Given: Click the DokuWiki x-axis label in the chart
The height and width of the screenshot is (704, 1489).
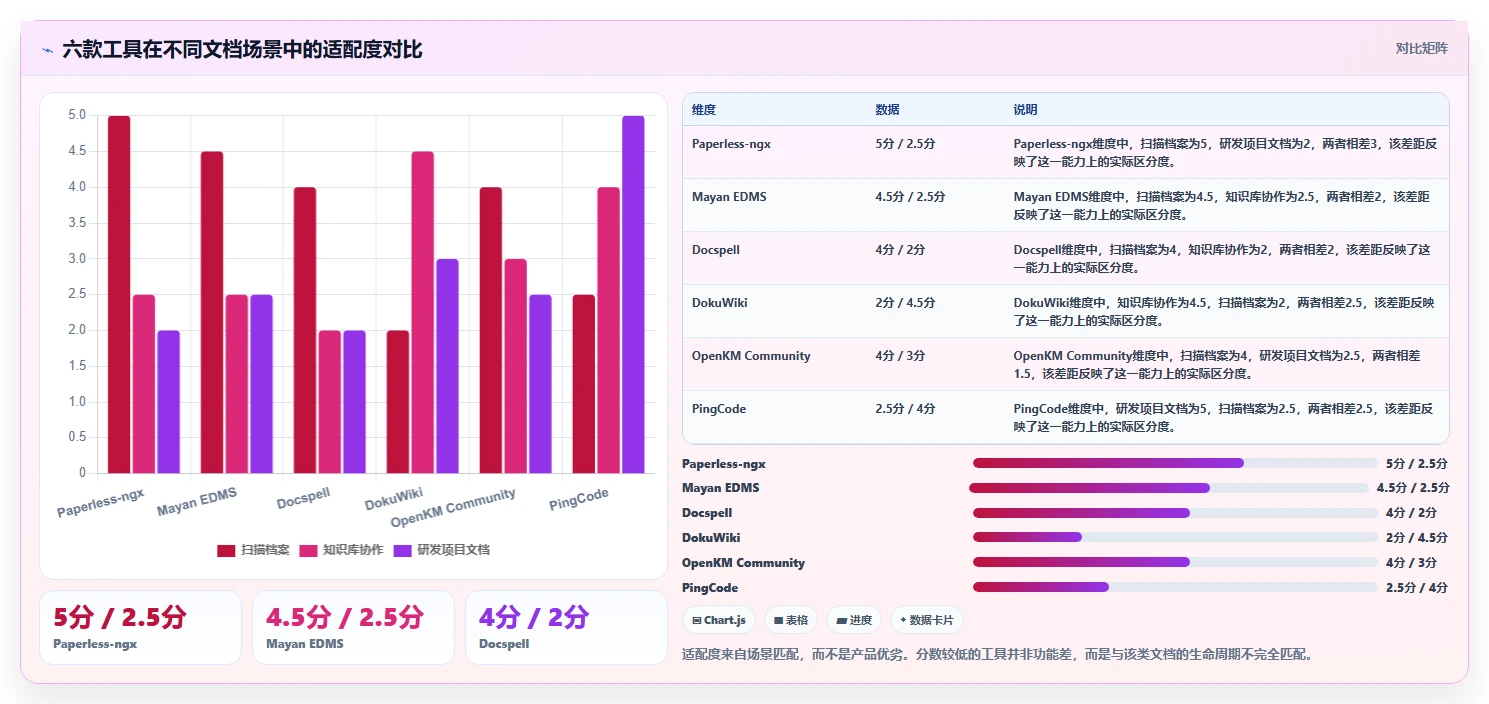Looking at the screenshot, I should pyautogui.click(x=394, y=499).
